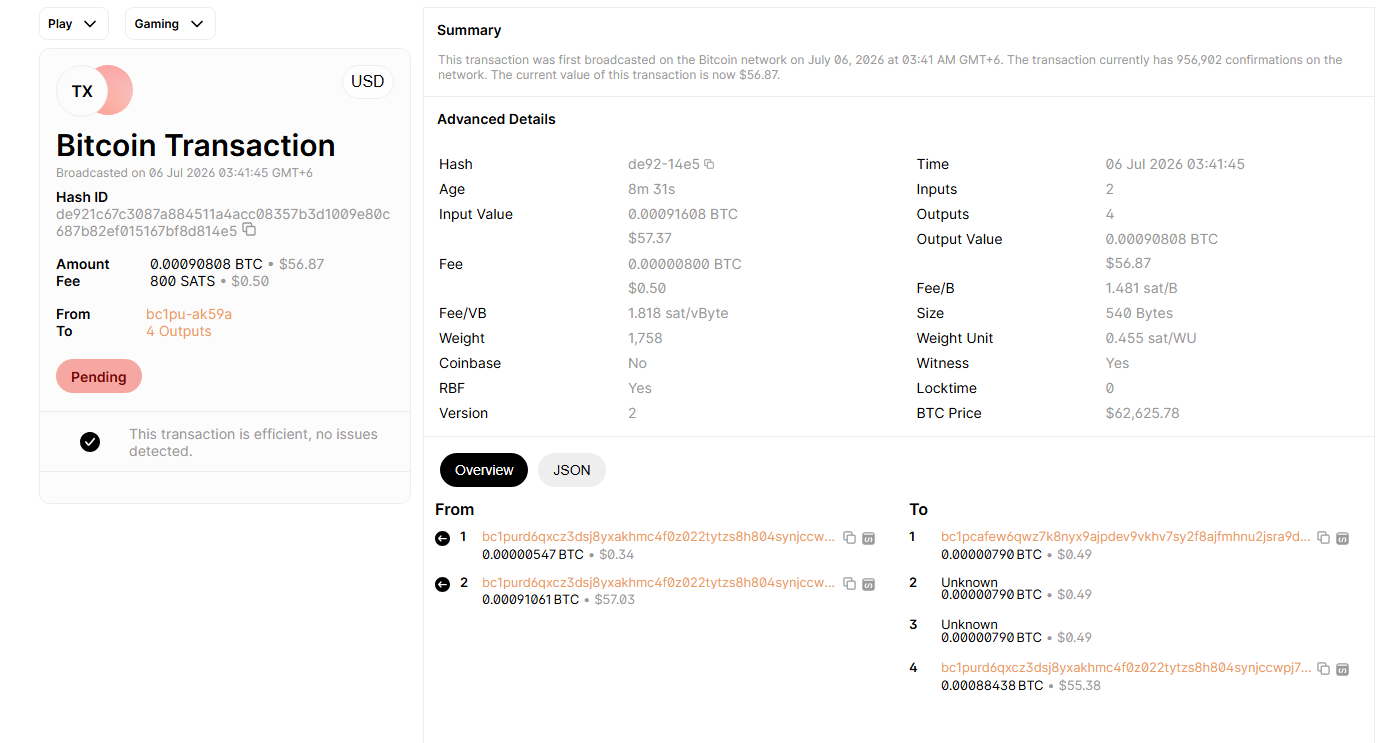Select the Time value 06 Jul 2026 03:41:45

click(x=1175, y=164)
